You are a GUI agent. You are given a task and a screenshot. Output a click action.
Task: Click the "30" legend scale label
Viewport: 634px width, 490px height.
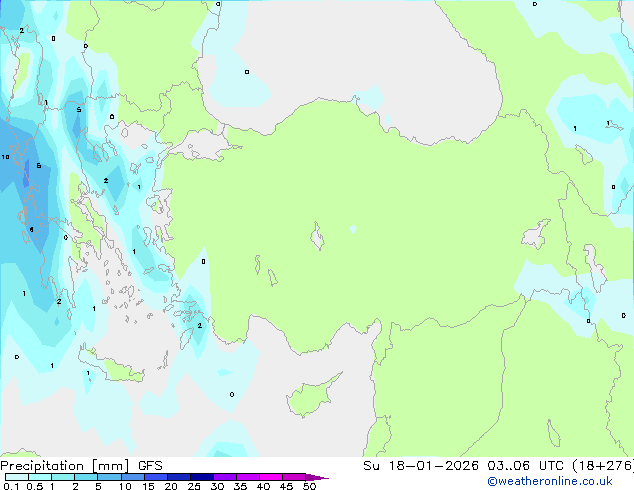[x=217, y=486]
